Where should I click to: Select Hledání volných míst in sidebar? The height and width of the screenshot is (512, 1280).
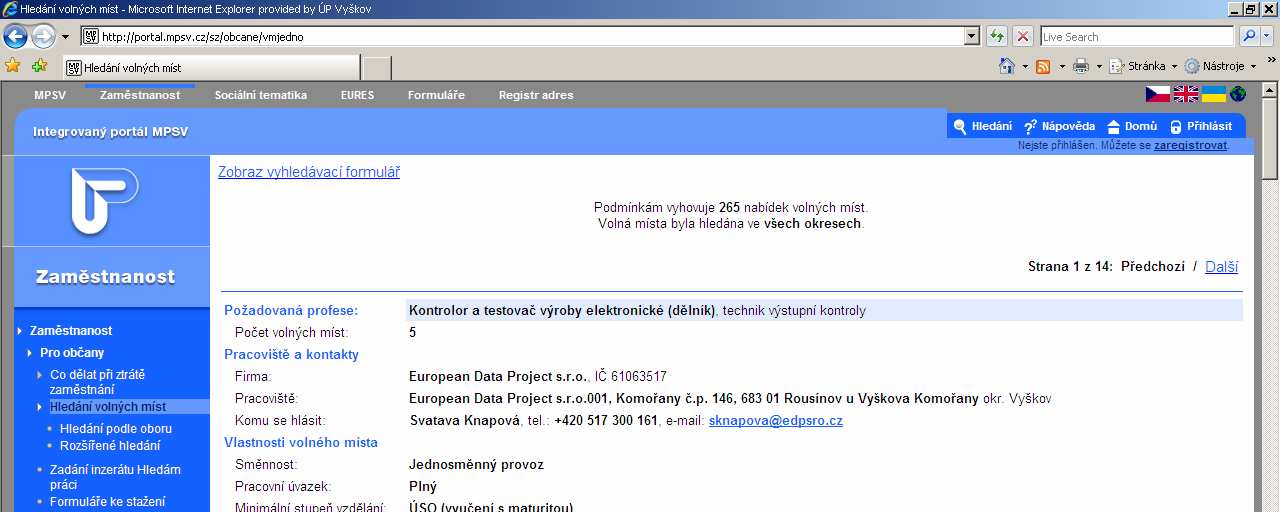(x=108, y=407)
